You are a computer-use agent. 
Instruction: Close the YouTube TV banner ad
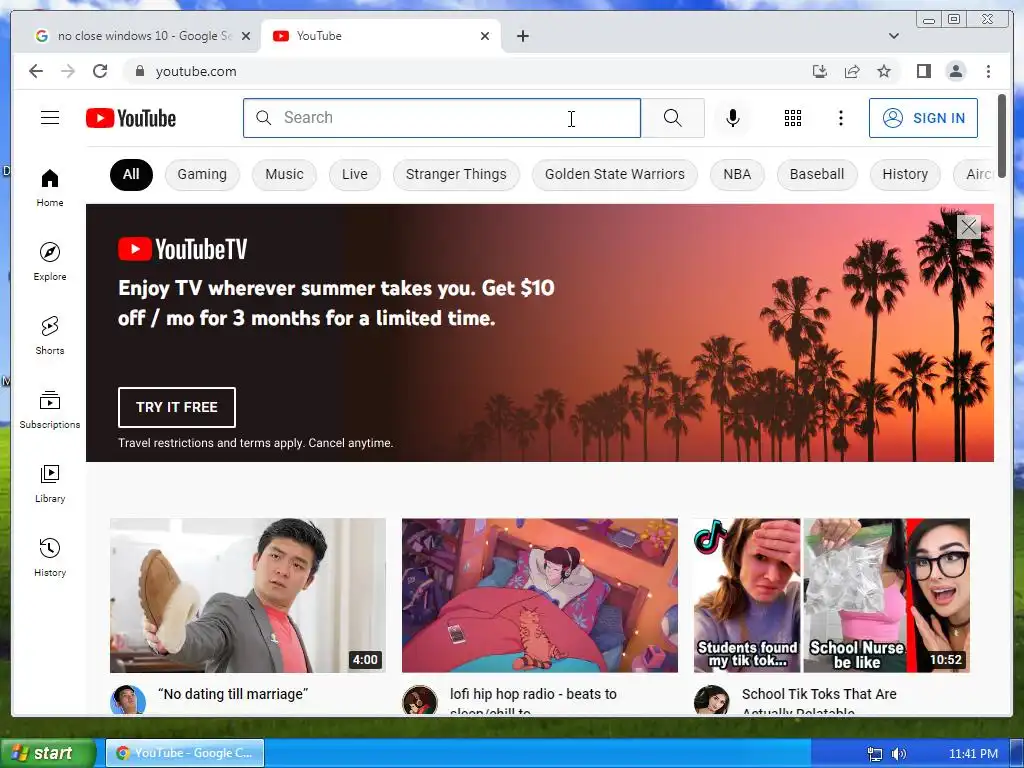968,227
